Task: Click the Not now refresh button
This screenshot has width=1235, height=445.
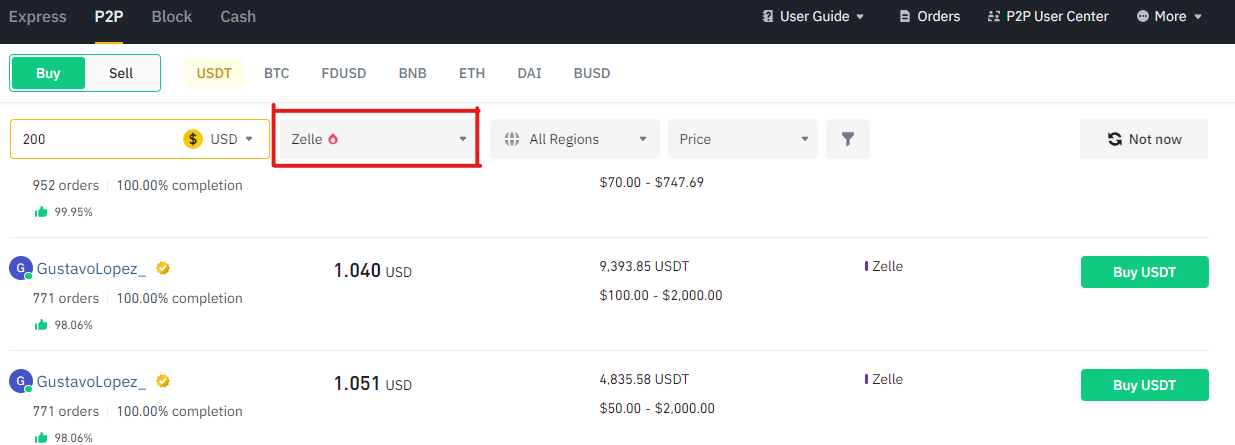Action: click(1144, 139)
